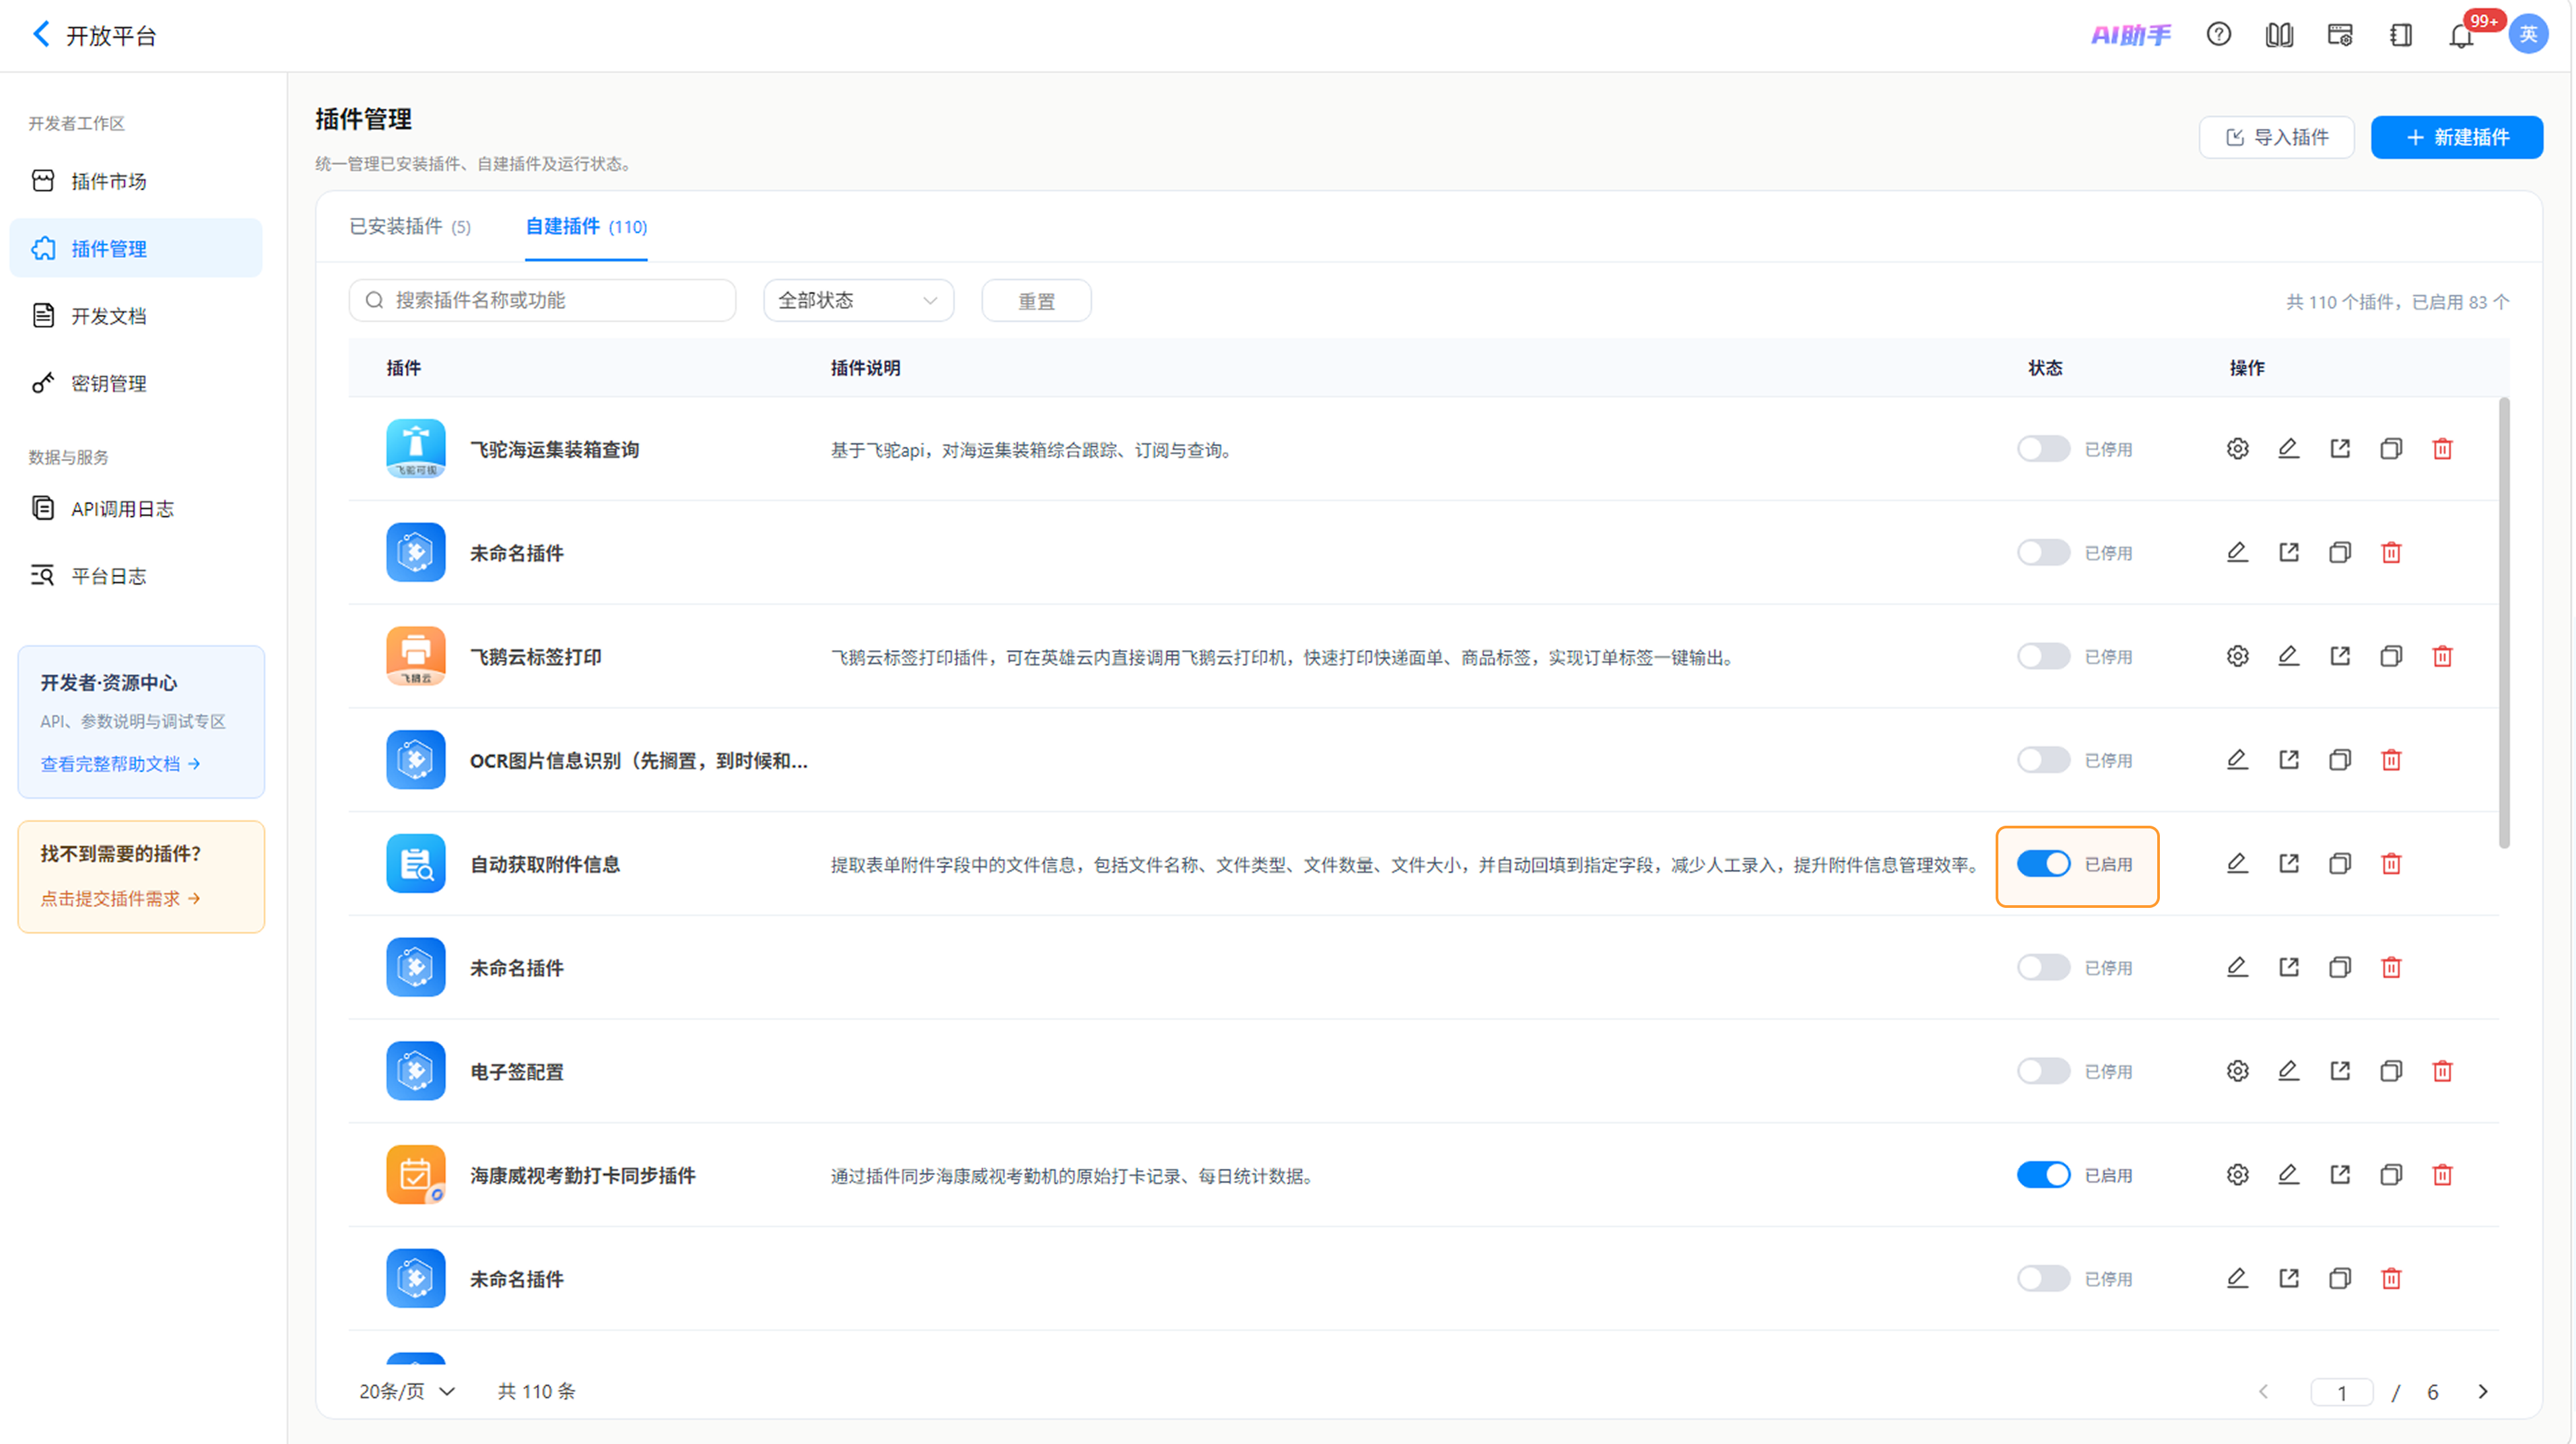Disable the 自动获取附件信息 toggle
The image size is (2576, 1444).
coord(2043,864)
